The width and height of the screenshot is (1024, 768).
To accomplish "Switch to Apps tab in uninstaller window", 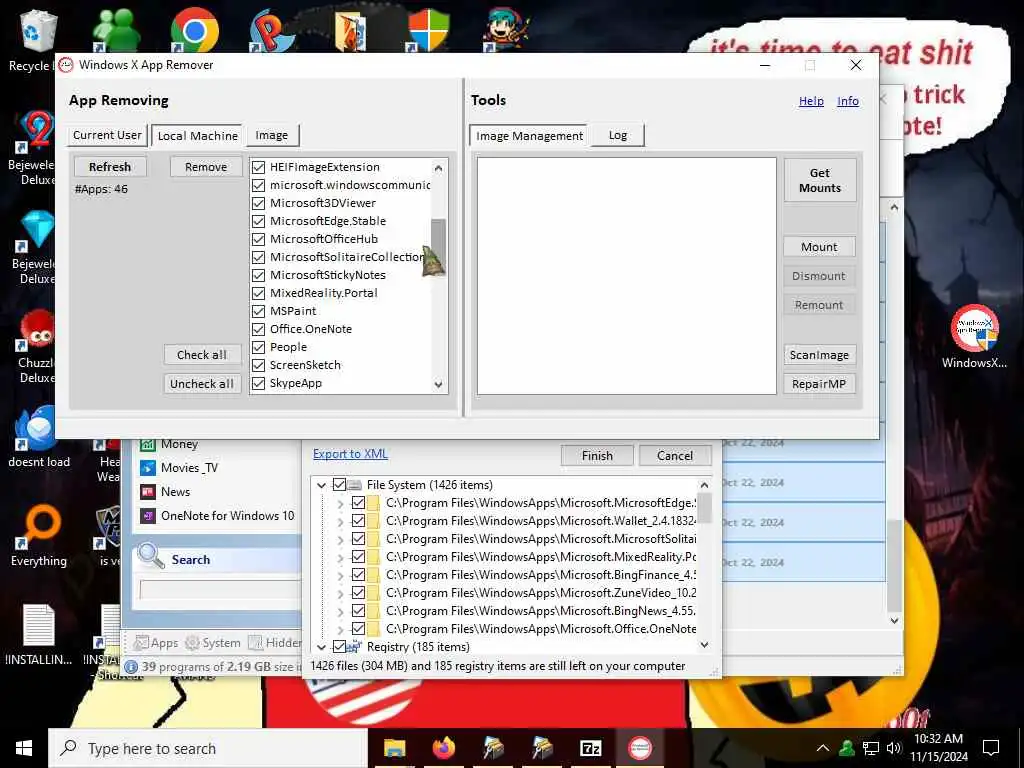I will (x=156, y=643).
